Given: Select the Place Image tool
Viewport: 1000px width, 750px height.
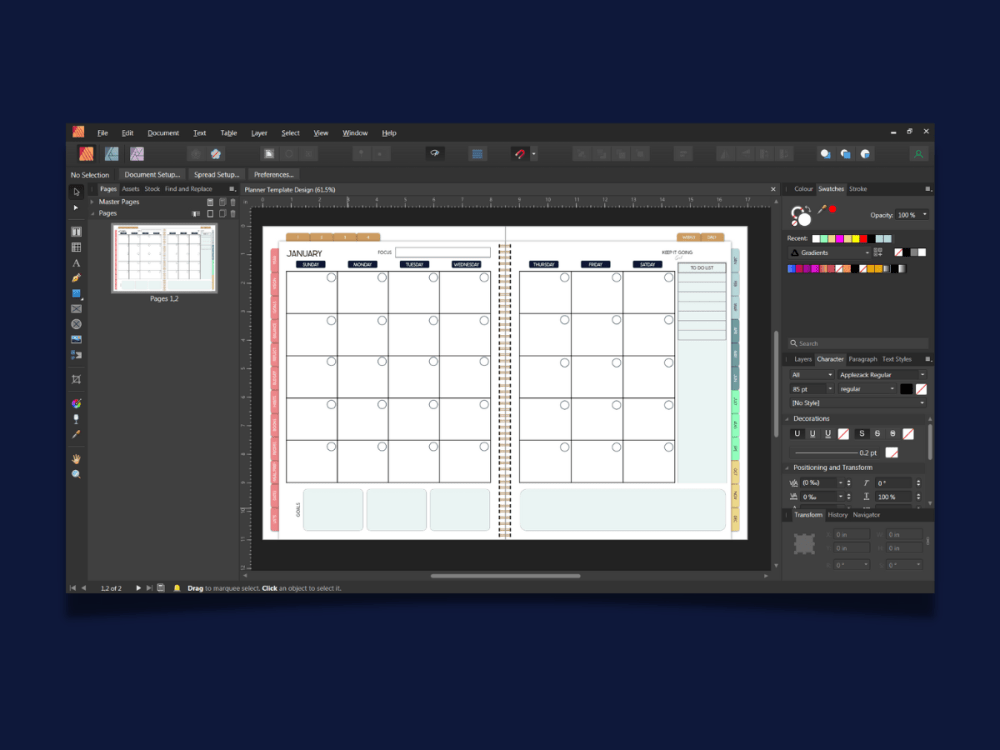Looking at the screenshot, I should [x=76, y=339].
